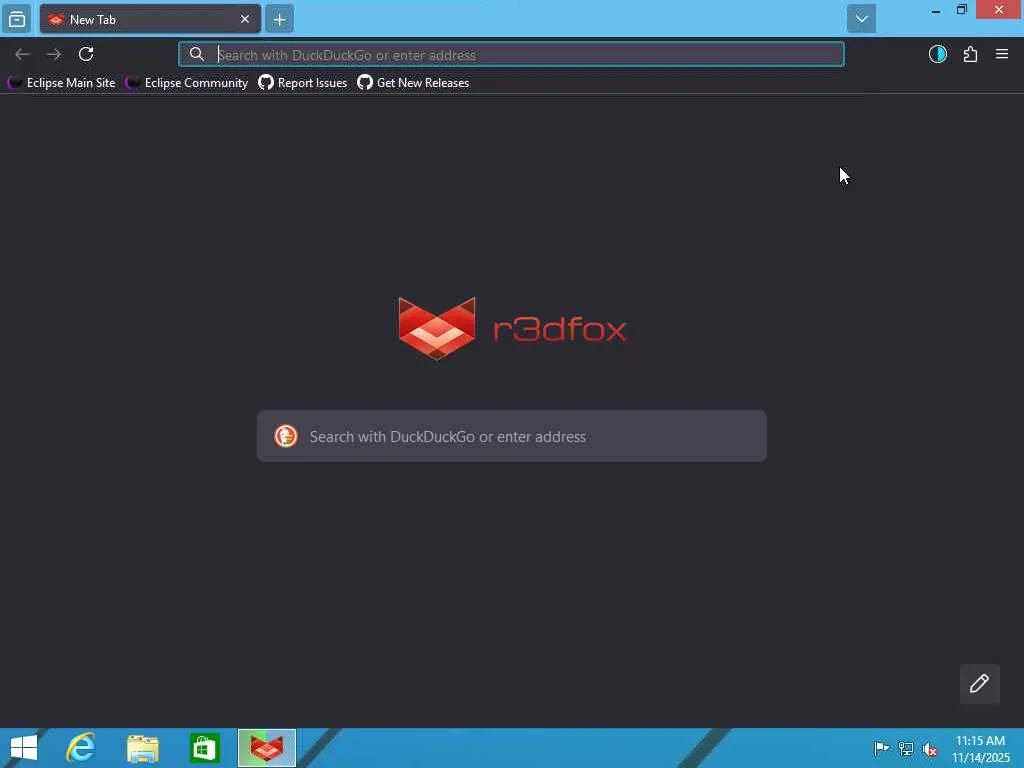Open Eclipse Community bookmark

click(x=187, y=83)
